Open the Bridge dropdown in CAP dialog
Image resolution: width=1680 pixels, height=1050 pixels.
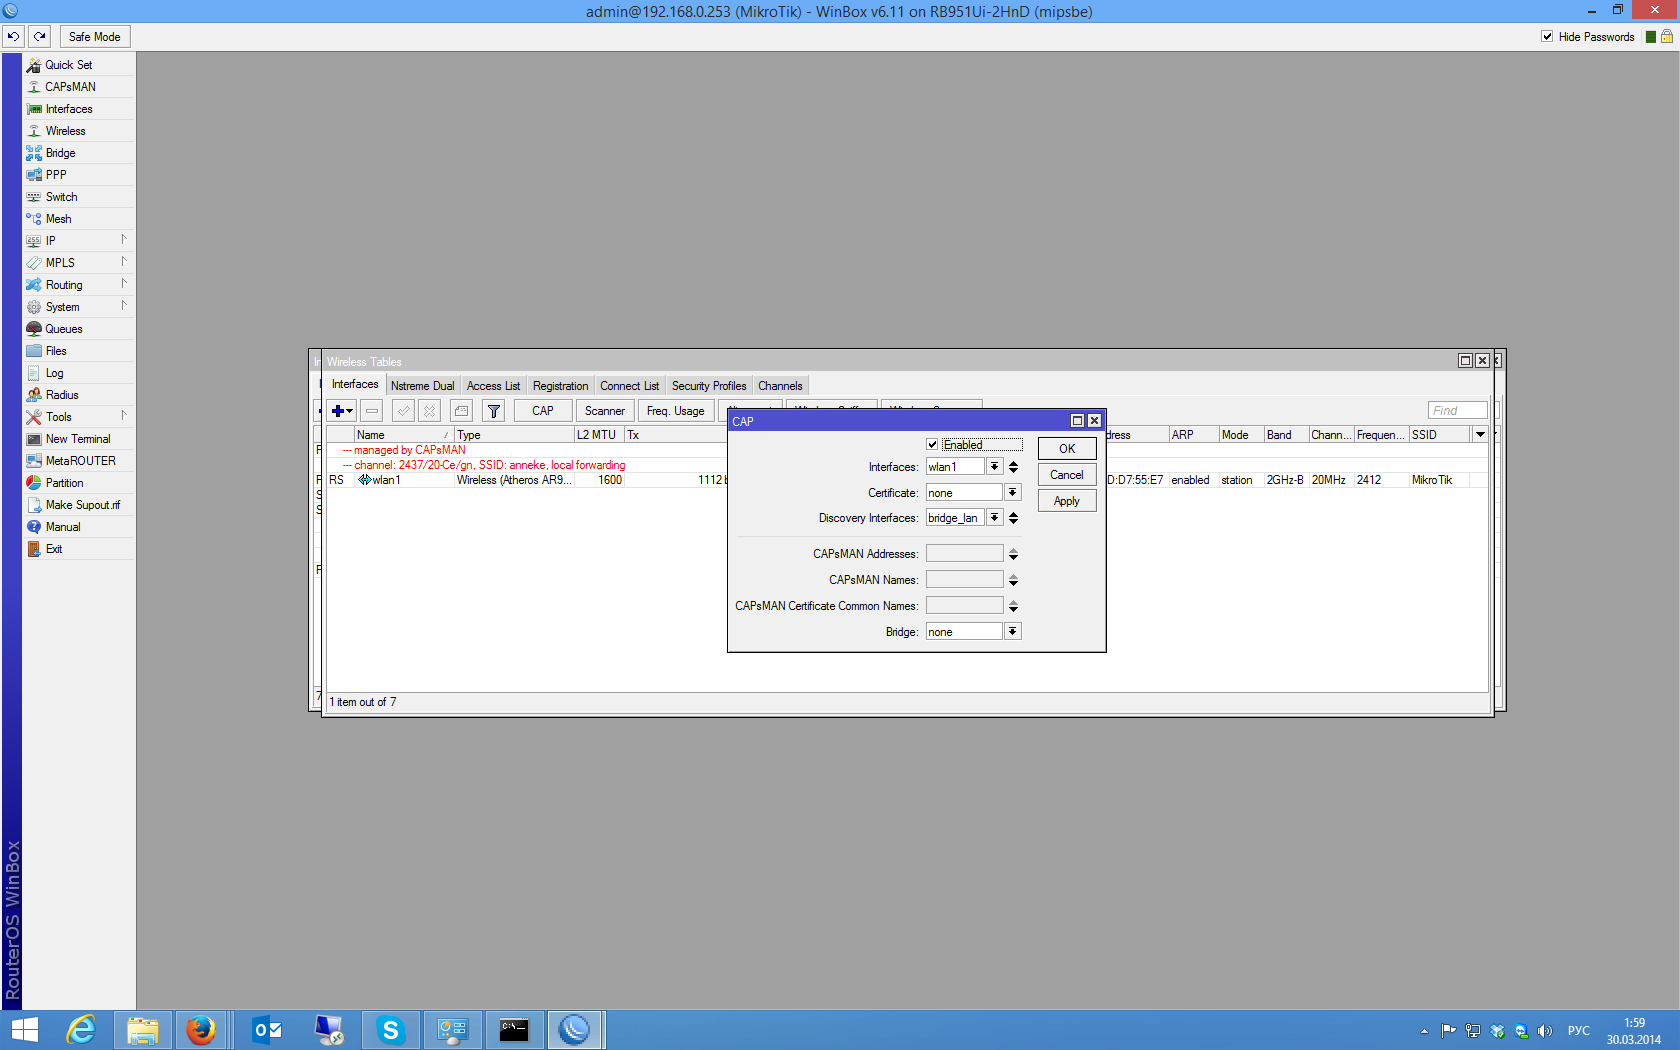click(1012, 632)
